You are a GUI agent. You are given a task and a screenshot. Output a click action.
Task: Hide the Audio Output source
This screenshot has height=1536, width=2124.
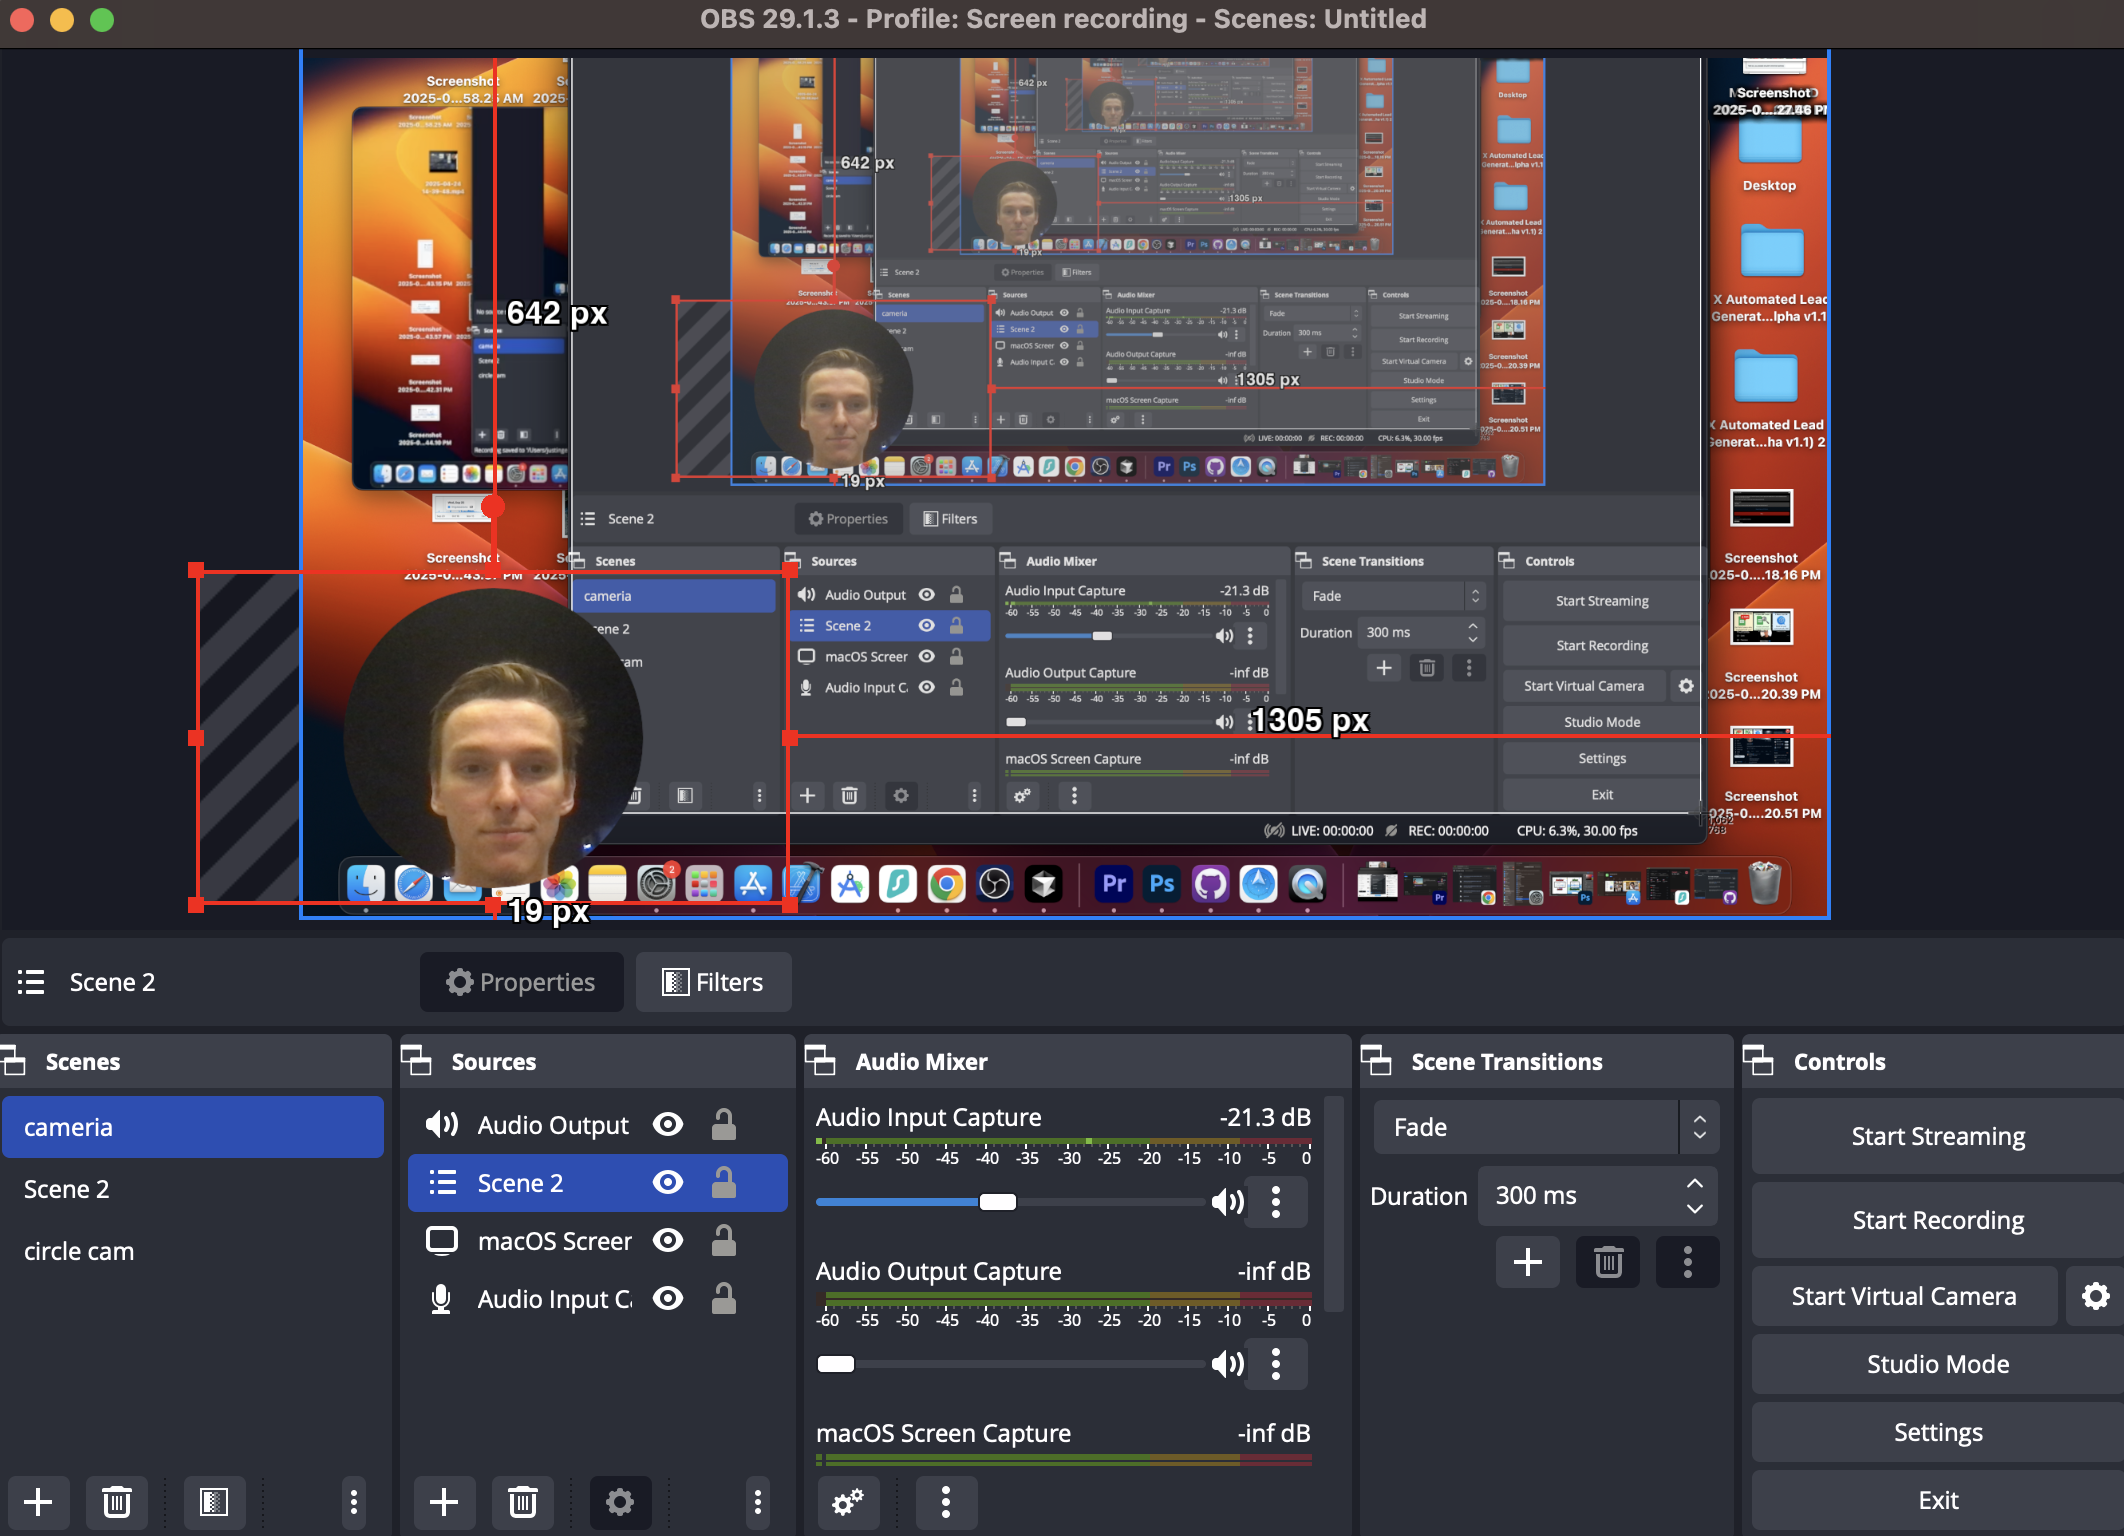click(668, 1125)
